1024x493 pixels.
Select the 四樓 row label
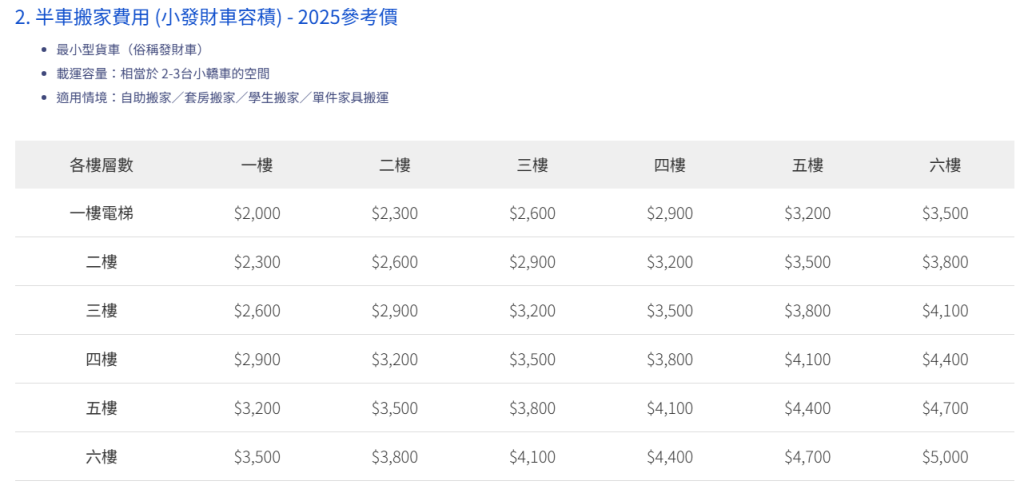(101, 359)
